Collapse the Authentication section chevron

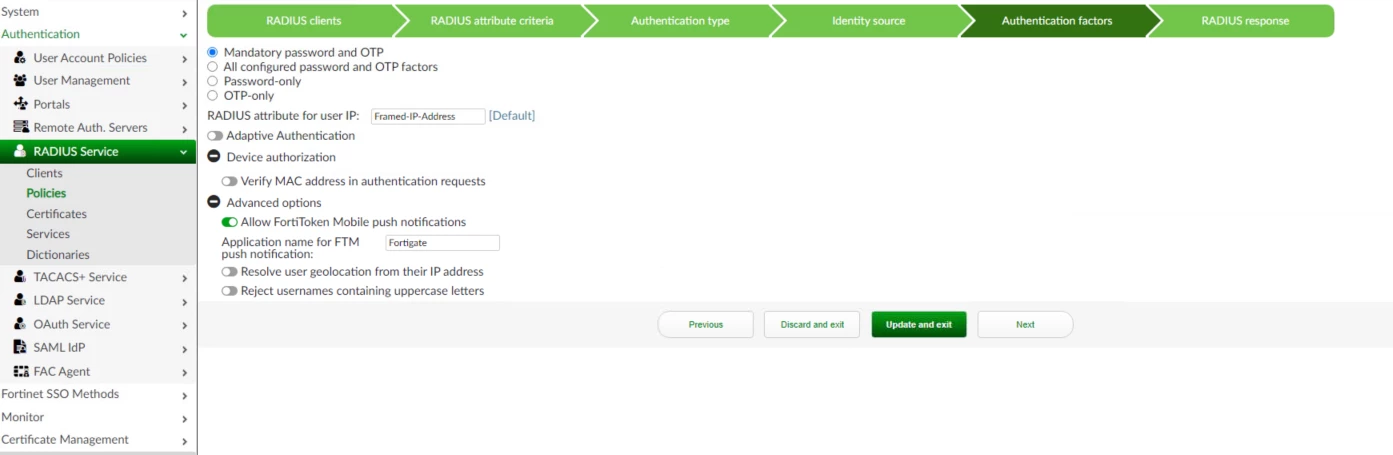click(x=184, y=35)
